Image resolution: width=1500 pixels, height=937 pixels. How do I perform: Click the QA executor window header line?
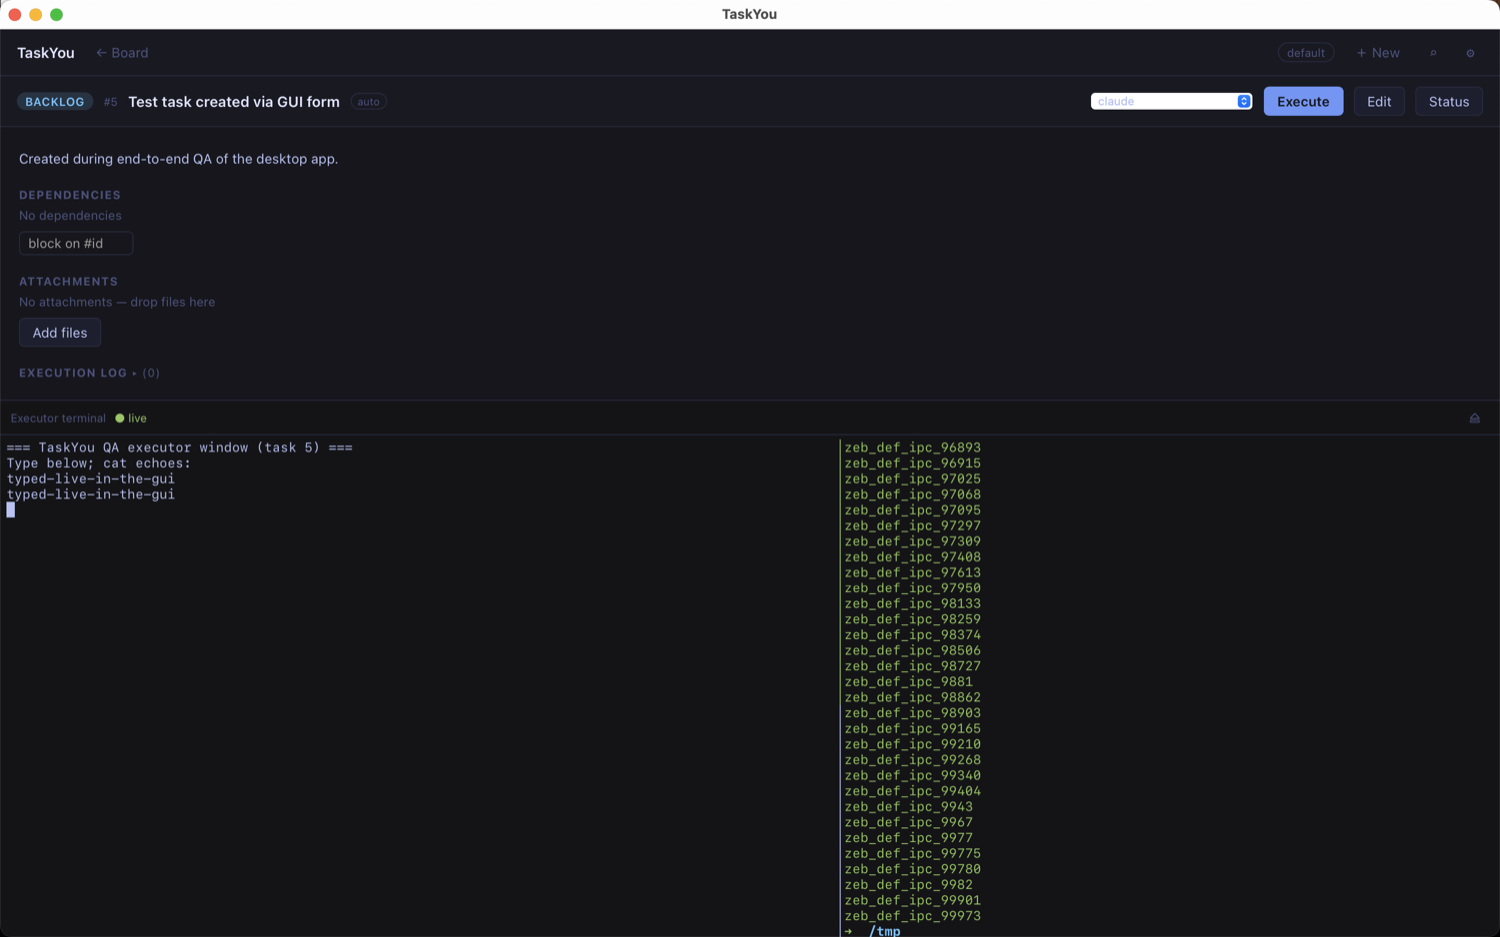[x=180, y=448]
